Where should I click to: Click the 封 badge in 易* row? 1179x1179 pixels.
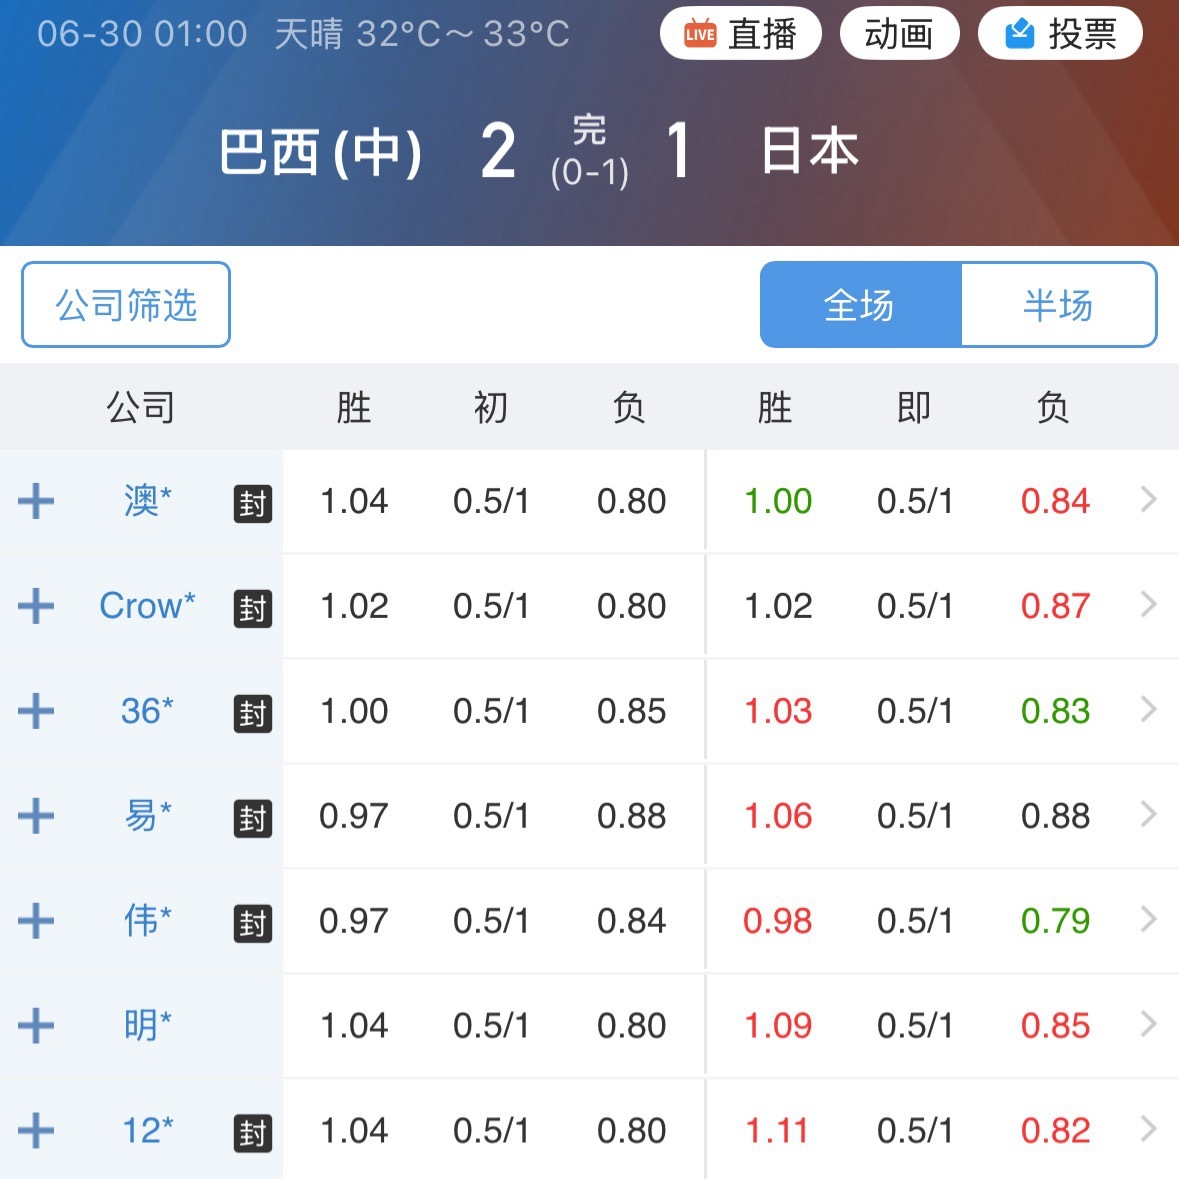click(253, 818)
